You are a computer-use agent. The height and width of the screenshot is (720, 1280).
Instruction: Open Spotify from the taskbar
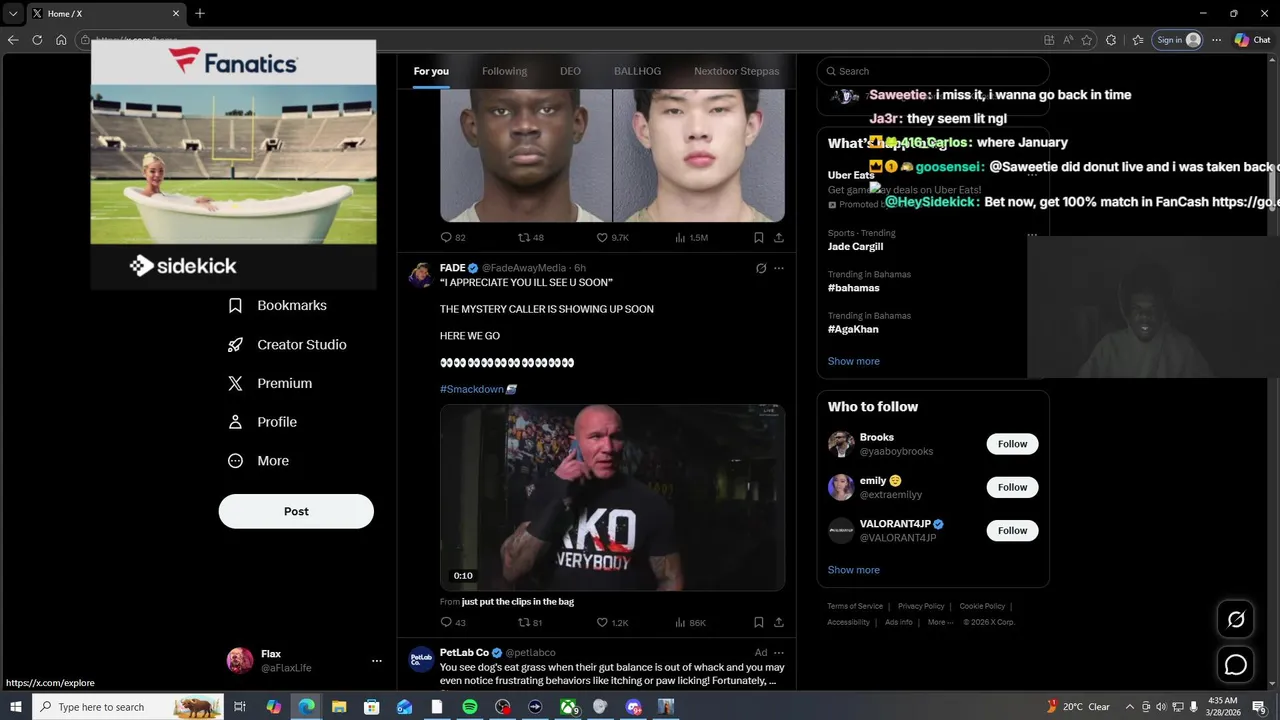pos(470,707)
